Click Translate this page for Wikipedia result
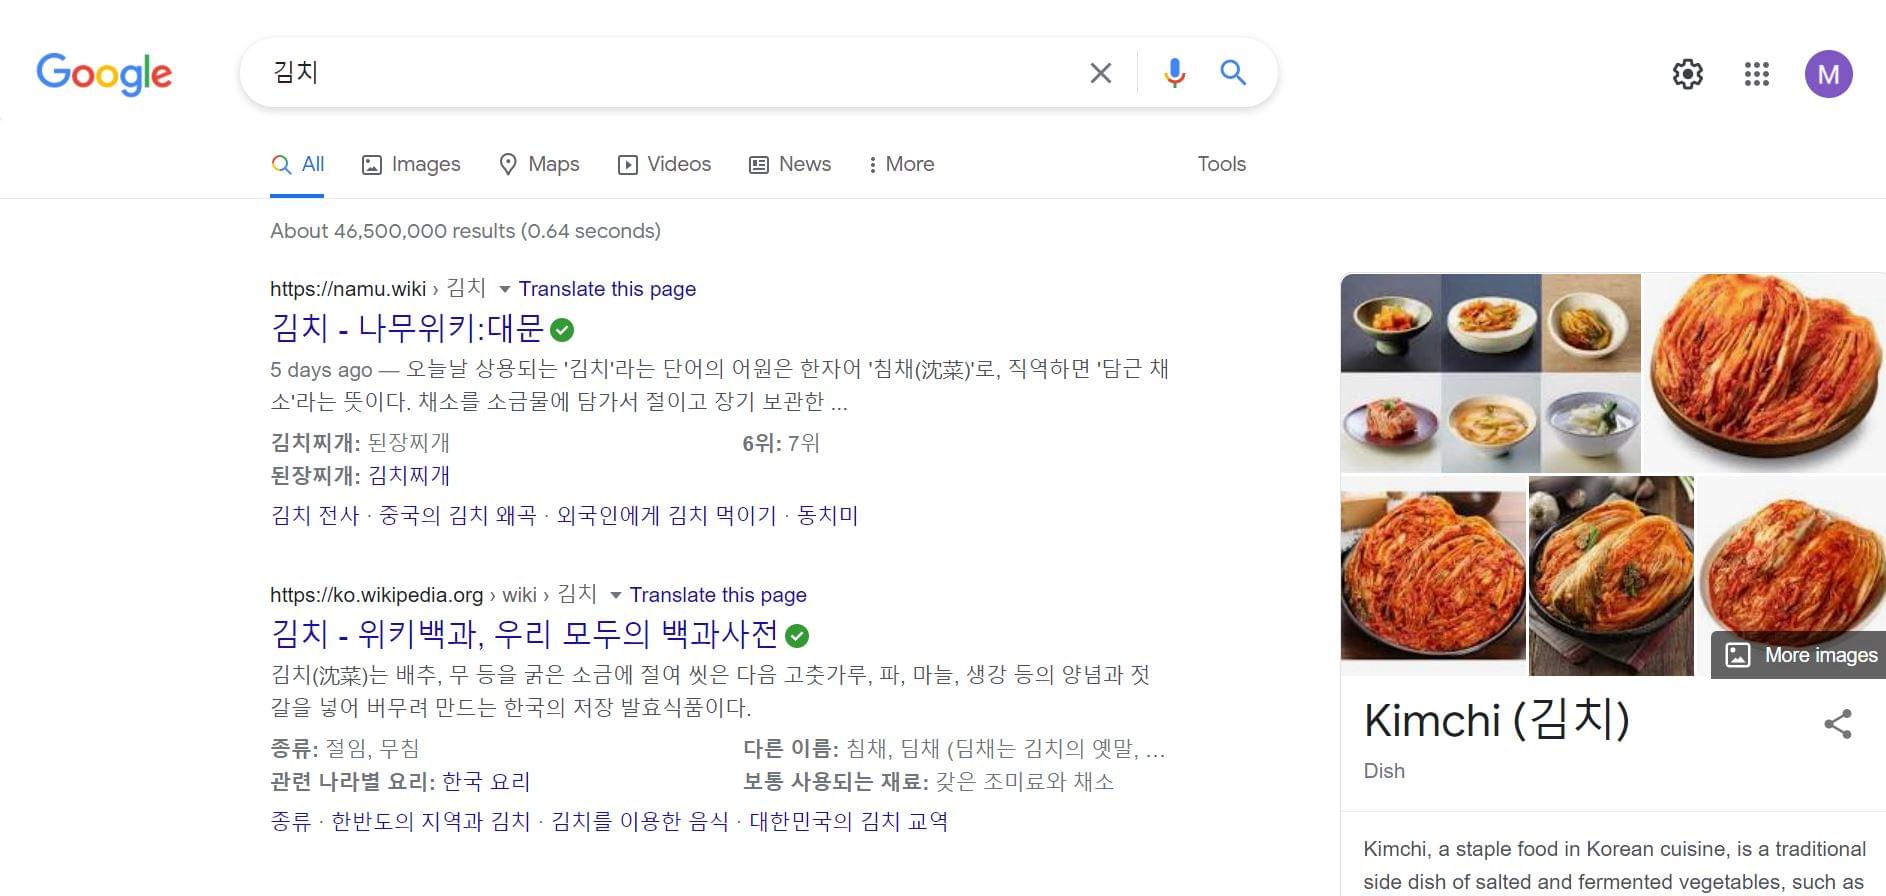 (x=717, y=595)
